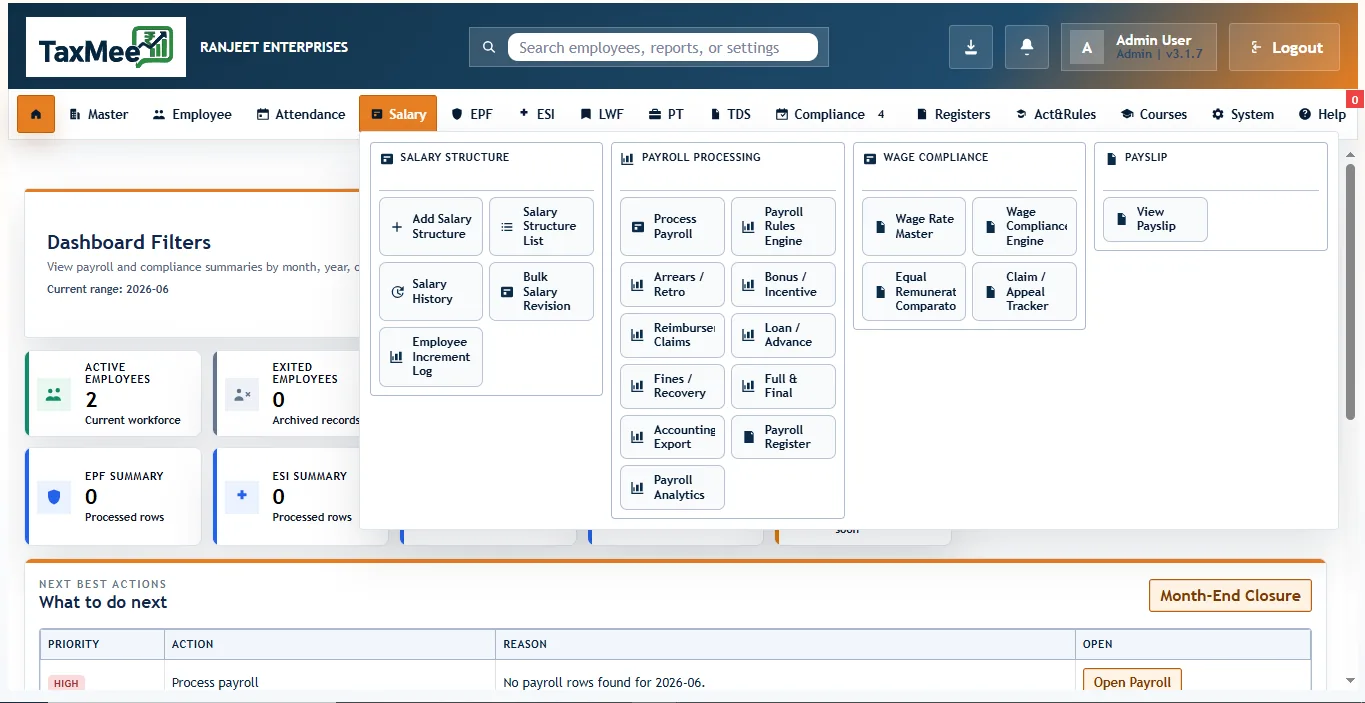Open the System menu
Image resolution: width=1365 pixels, height=703 pixels.
click(x=1243, y=114)
